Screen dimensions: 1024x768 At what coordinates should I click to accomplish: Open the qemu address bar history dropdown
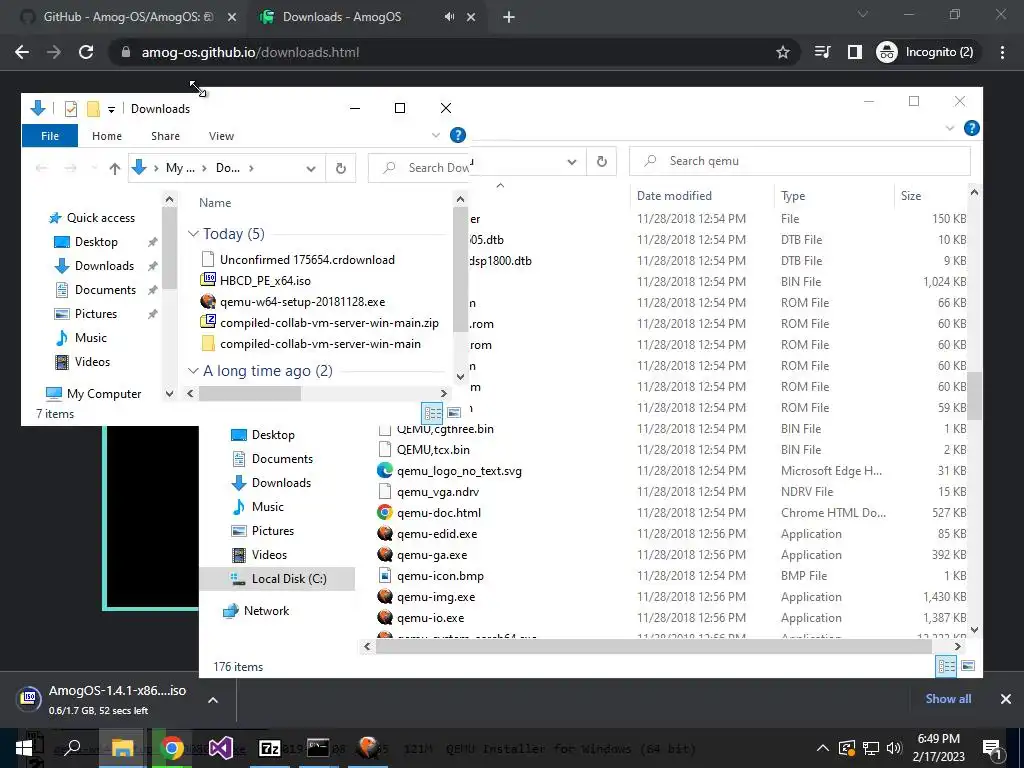(x=571, y=161)
